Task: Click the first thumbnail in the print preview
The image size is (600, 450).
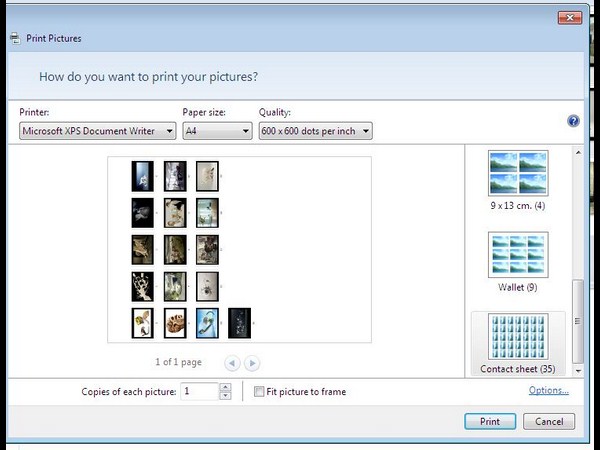Action: [143, 176]
